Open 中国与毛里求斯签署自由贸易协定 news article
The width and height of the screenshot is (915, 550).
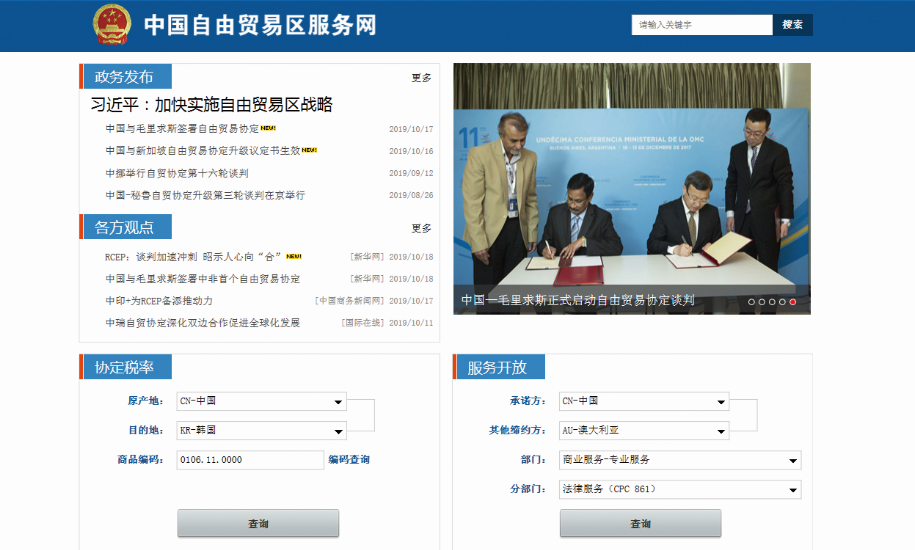(182, 129)
